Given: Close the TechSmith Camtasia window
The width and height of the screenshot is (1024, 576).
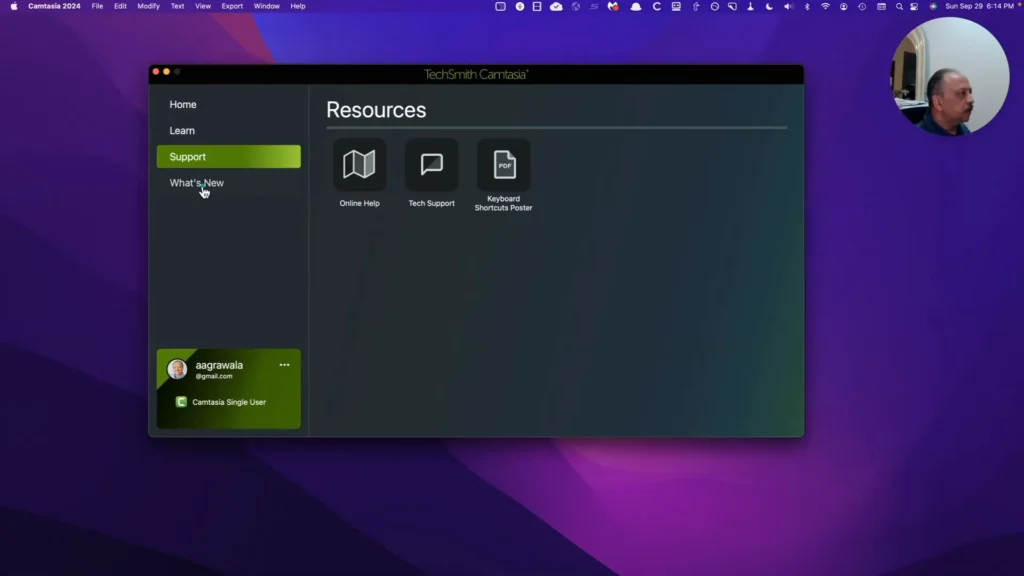Looking at the screenshot, I should point(156,71).
